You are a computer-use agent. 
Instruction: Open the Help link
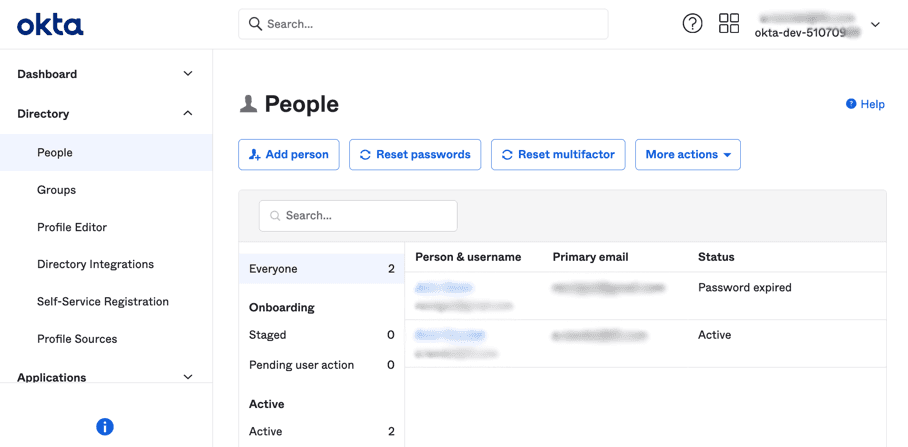(865, 104)
